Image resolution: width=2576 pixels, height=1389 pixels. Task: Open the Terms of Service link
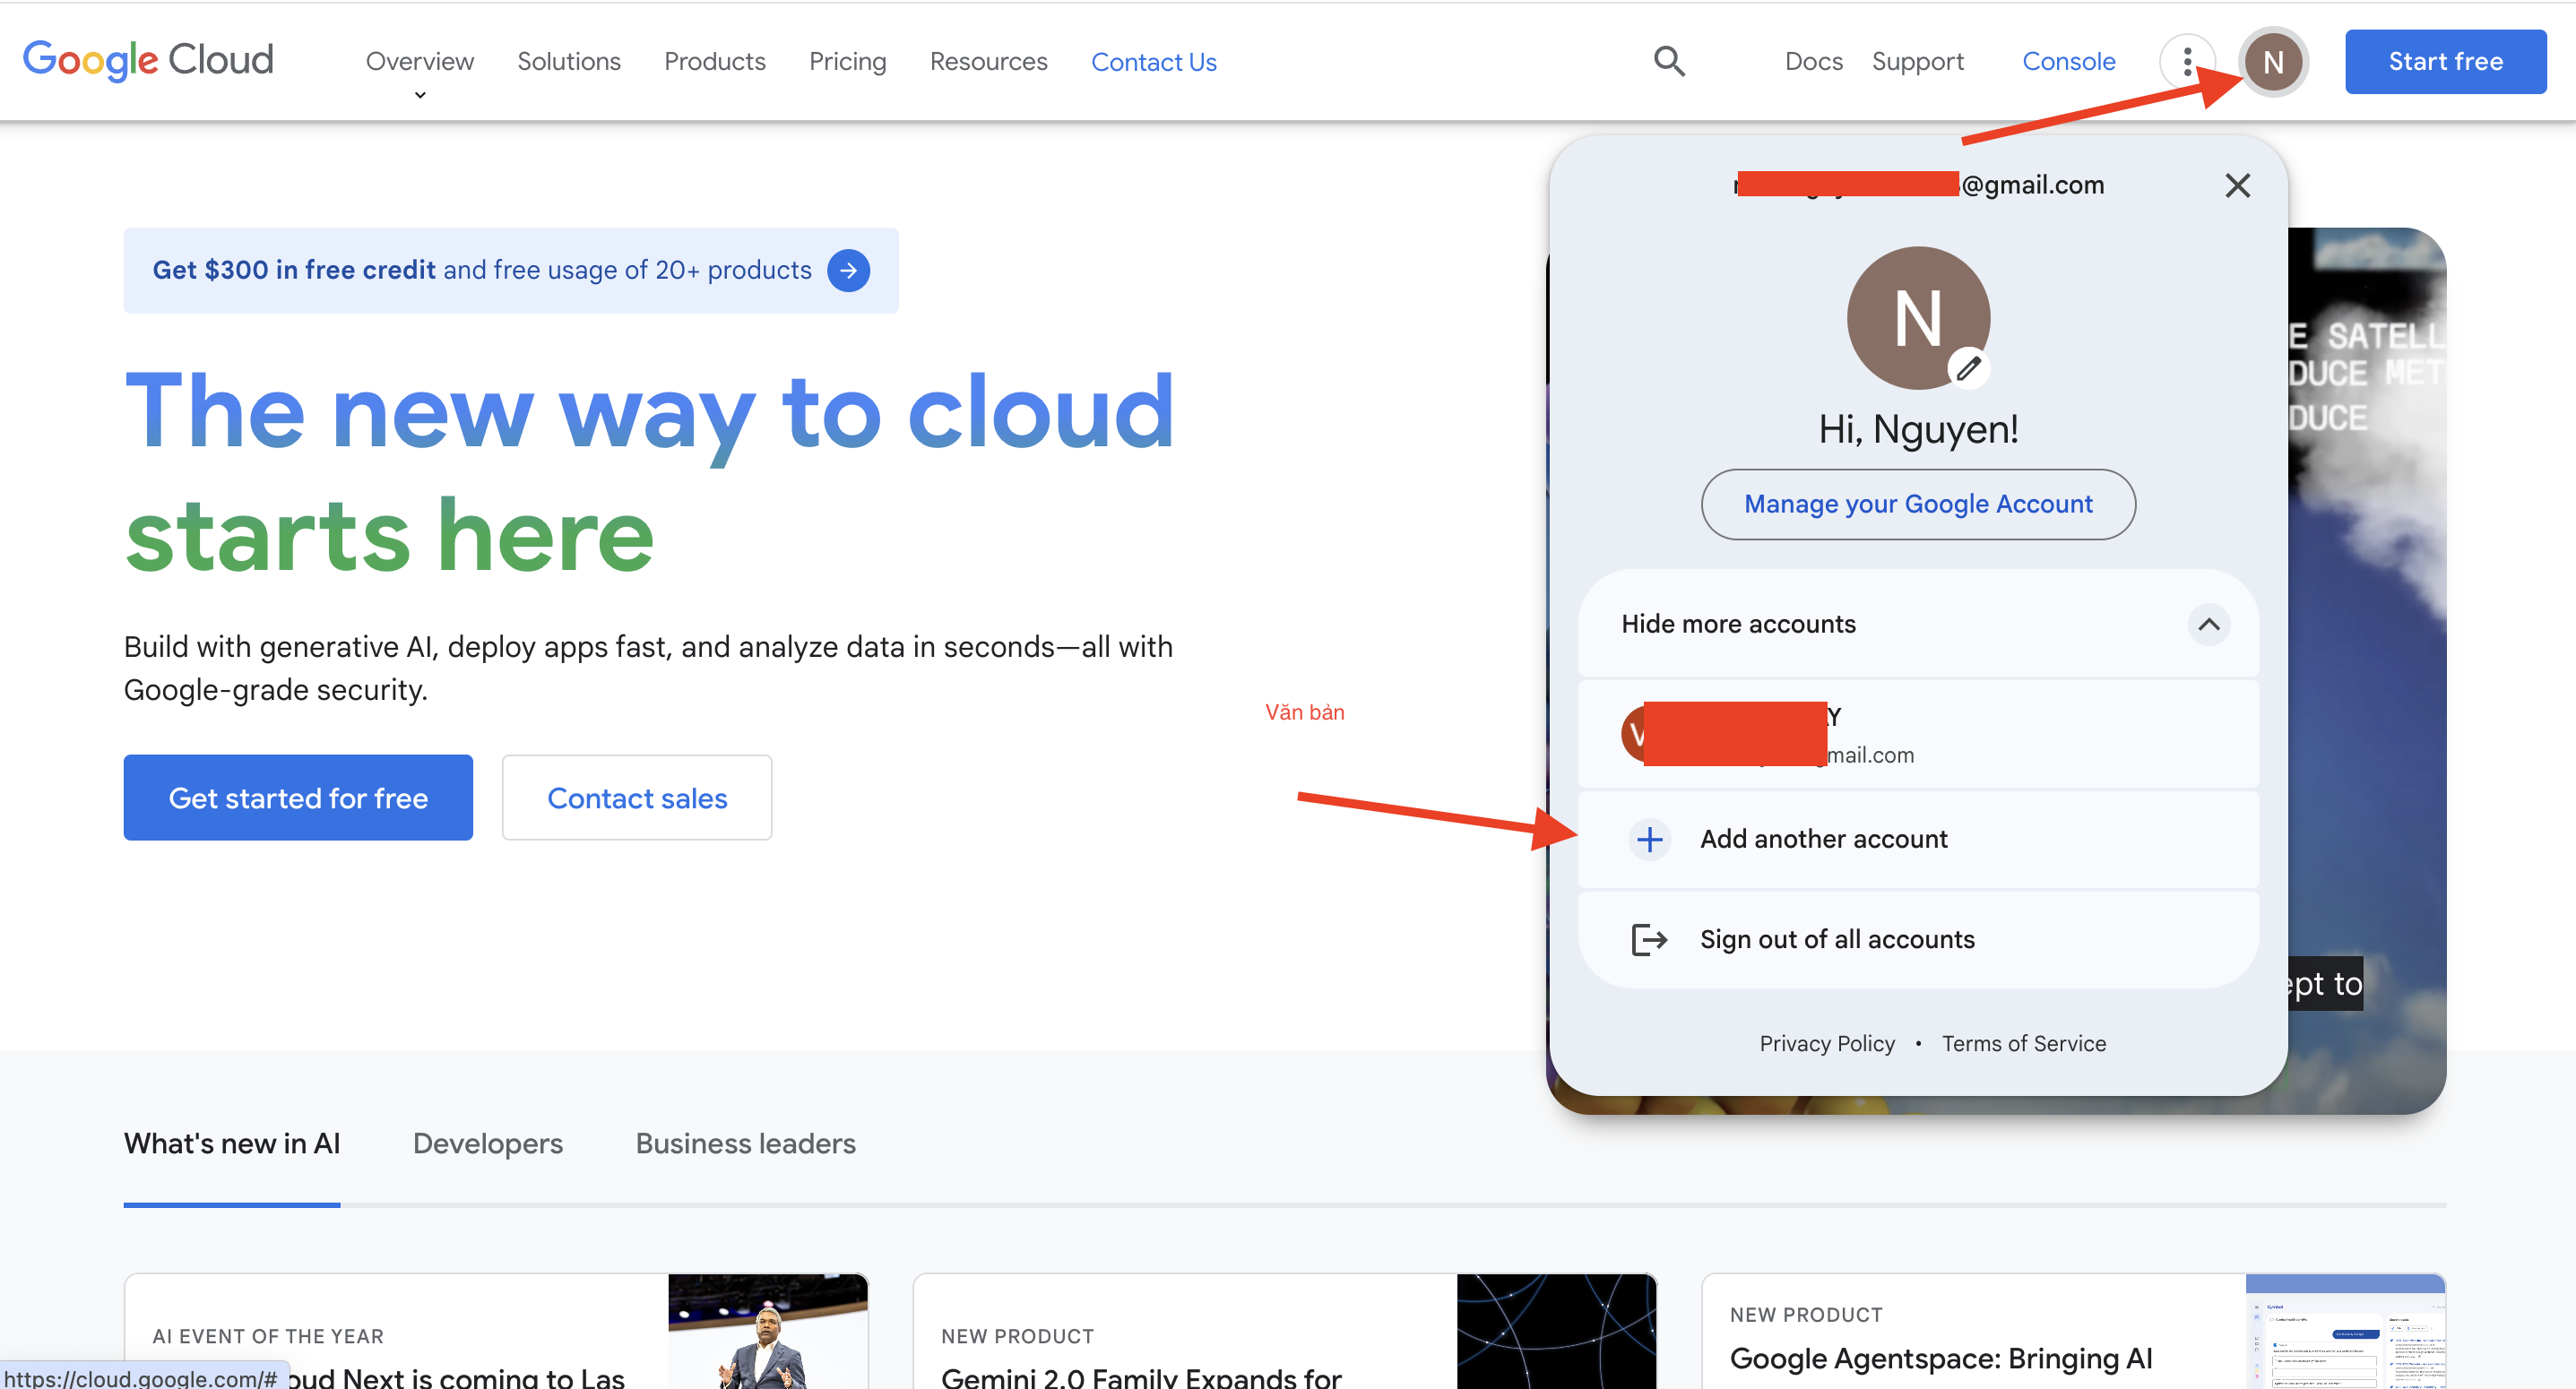(x=2024, y=1043)
